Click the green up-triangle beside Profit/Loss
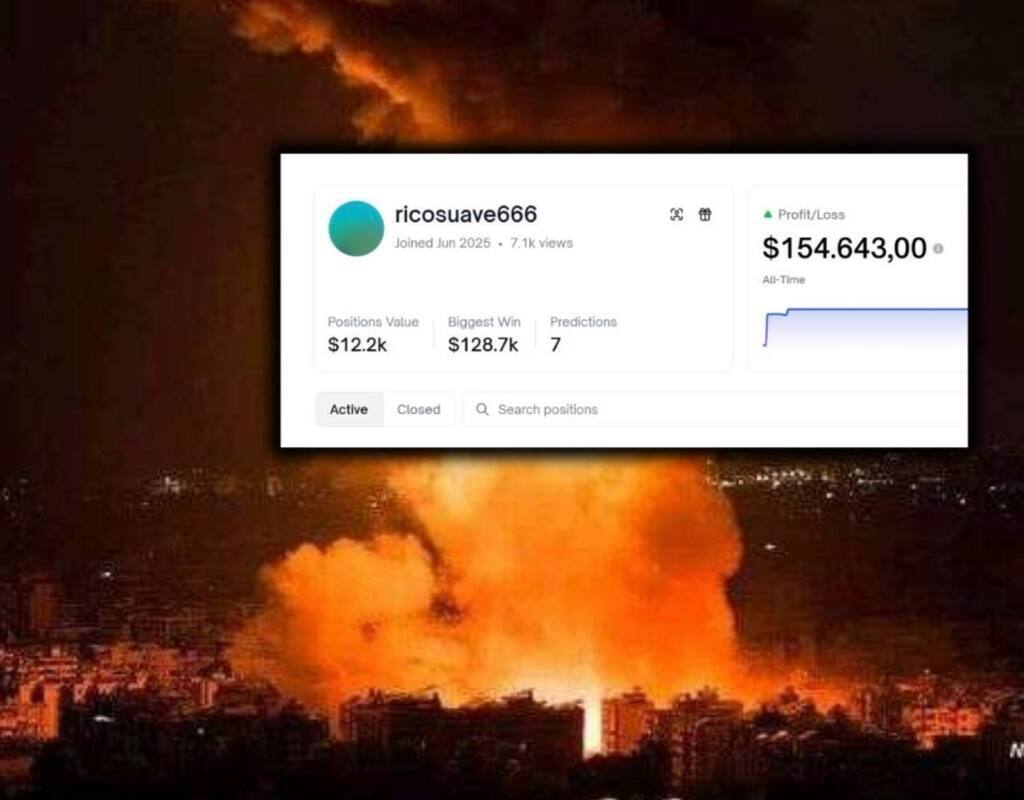Image resolution: width=1024 pixels, height=800 pixels. coord(768,214)
